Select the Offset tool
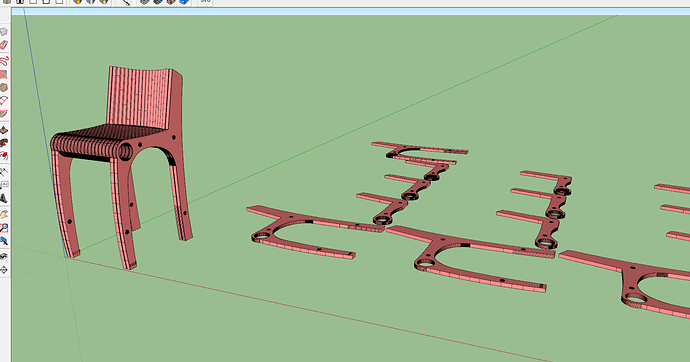The image size is (690, 362). pos(4,156)
